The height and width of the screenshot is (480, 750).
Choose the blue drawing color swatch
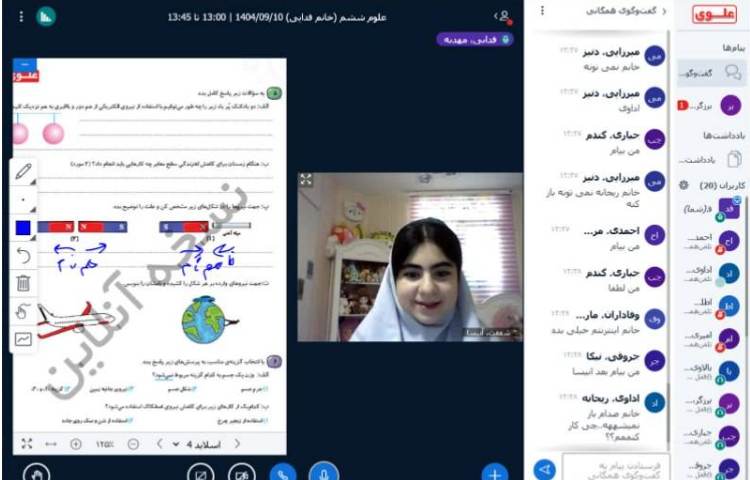23,228
